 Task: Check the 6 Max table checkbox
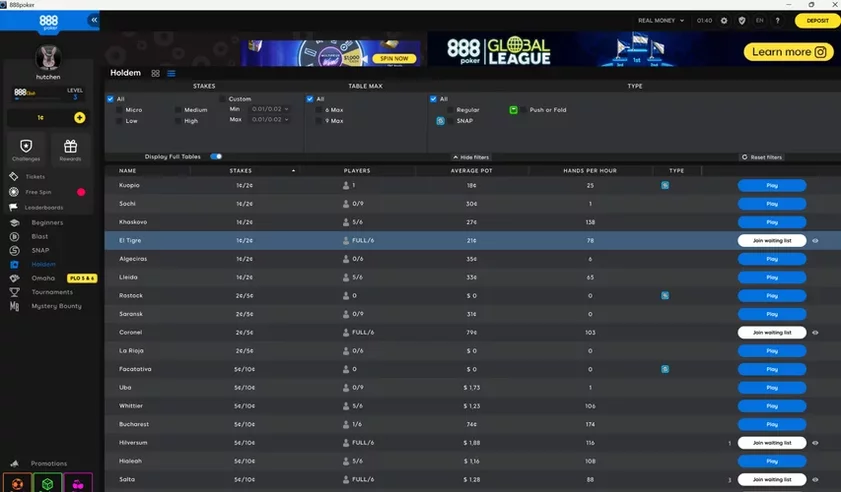[319, 109]
